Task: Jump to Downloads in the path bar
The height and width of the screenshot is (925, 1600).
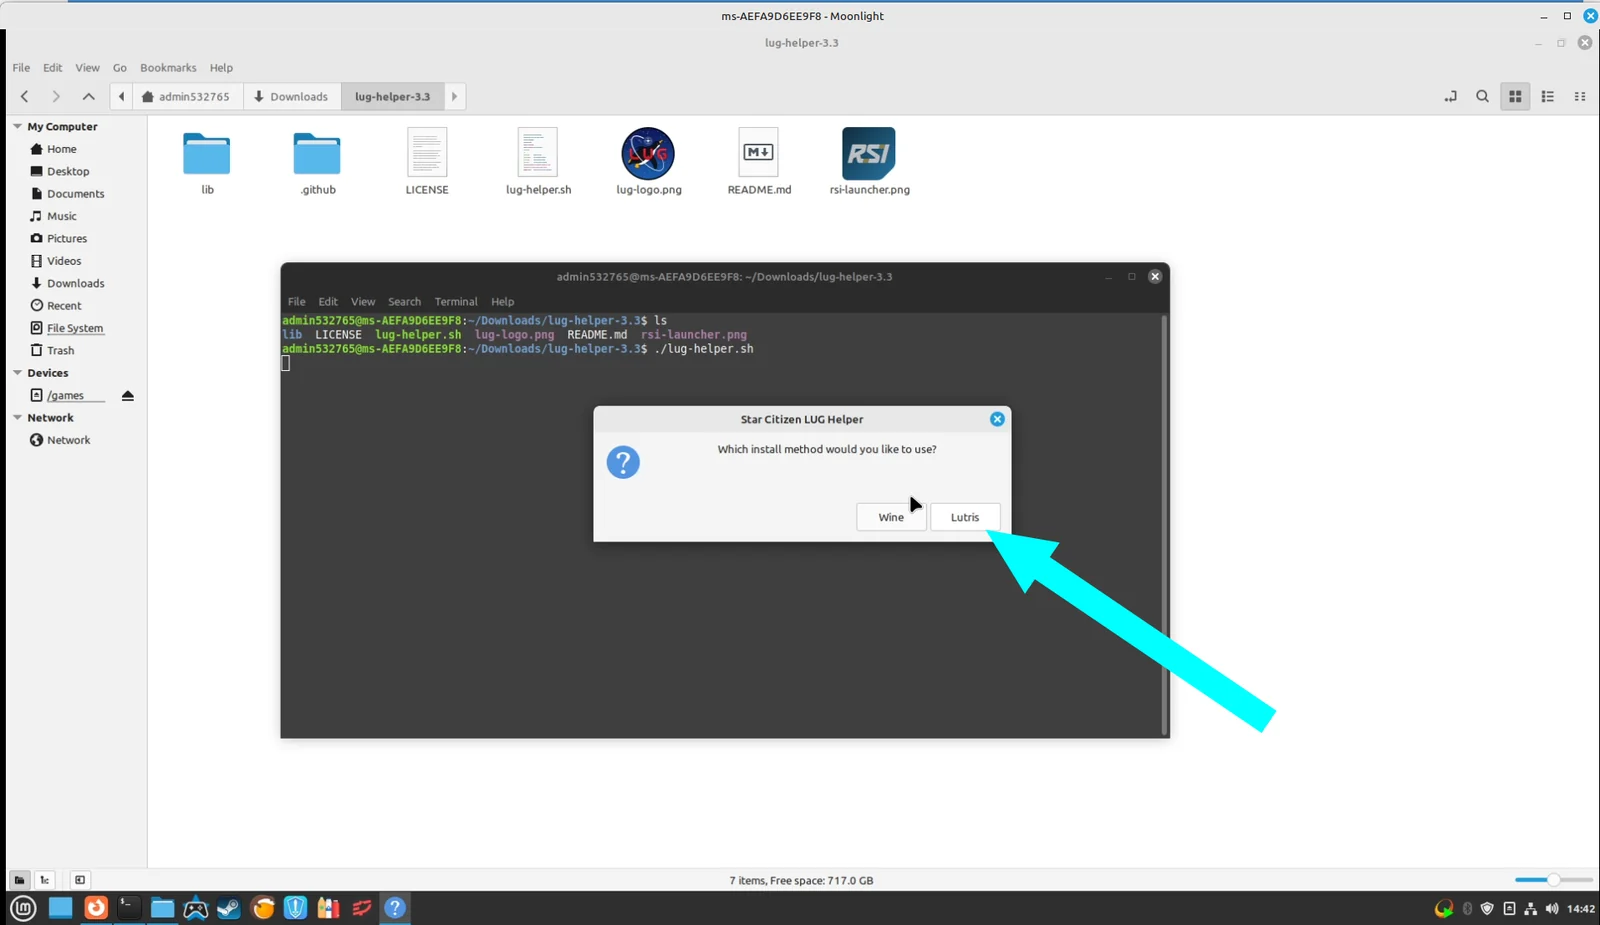Action: coord(291,97)
